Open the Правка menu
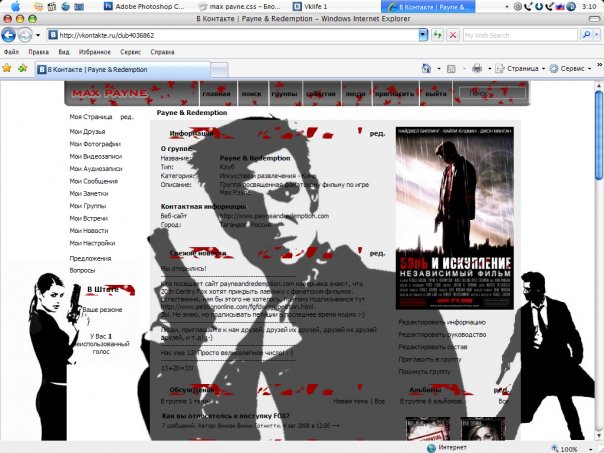 pyautogui.click(x=39, y=52)
